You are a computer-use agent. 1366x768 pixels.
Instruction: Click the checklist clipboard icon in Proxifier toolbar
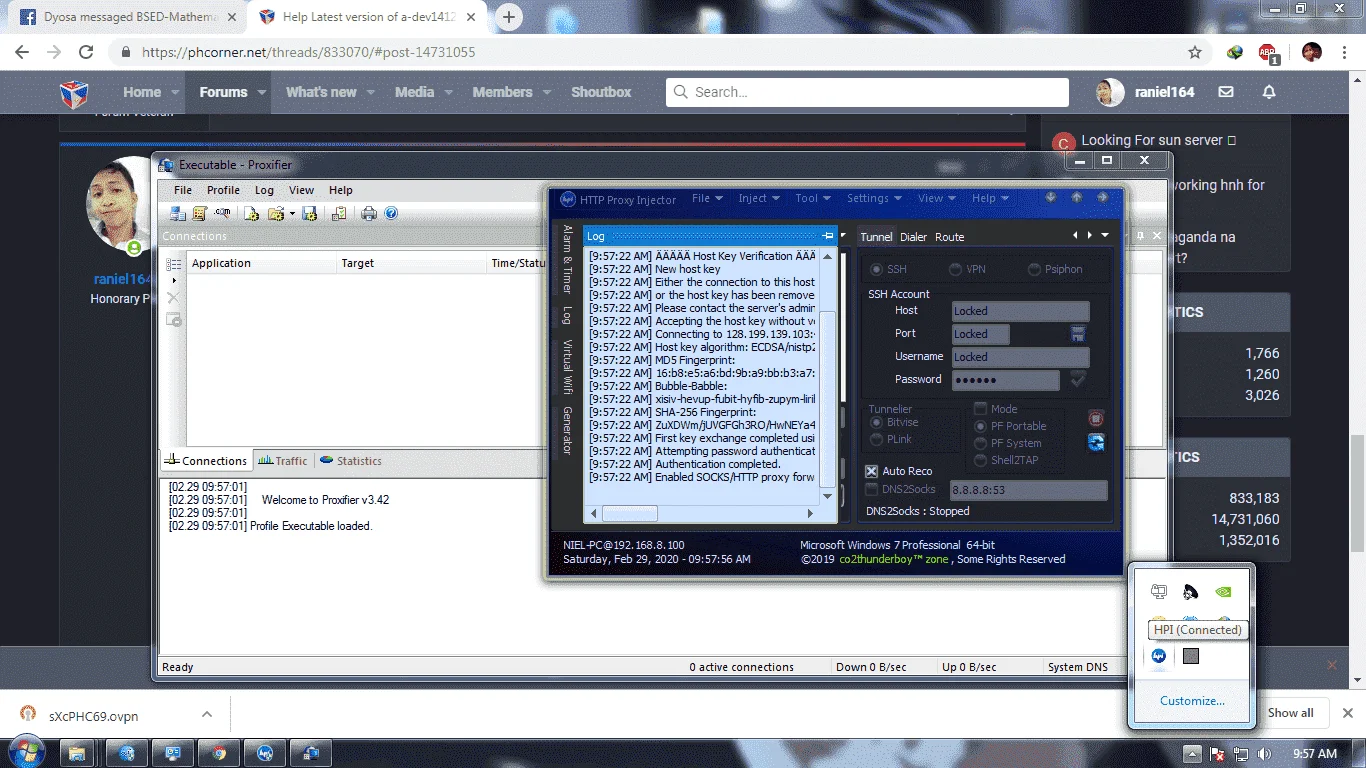(x=339, y=213)
